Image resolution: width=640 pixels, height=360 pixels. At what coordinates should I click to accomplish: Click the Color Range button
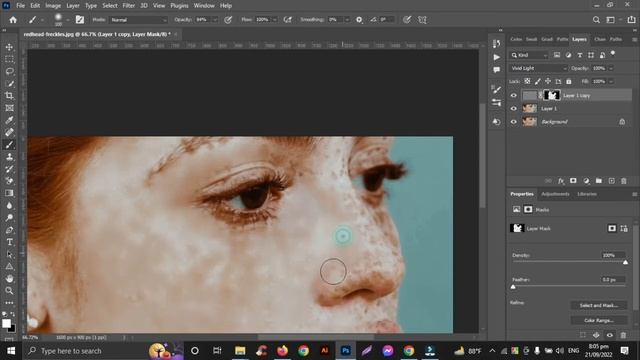coord(599,320)
